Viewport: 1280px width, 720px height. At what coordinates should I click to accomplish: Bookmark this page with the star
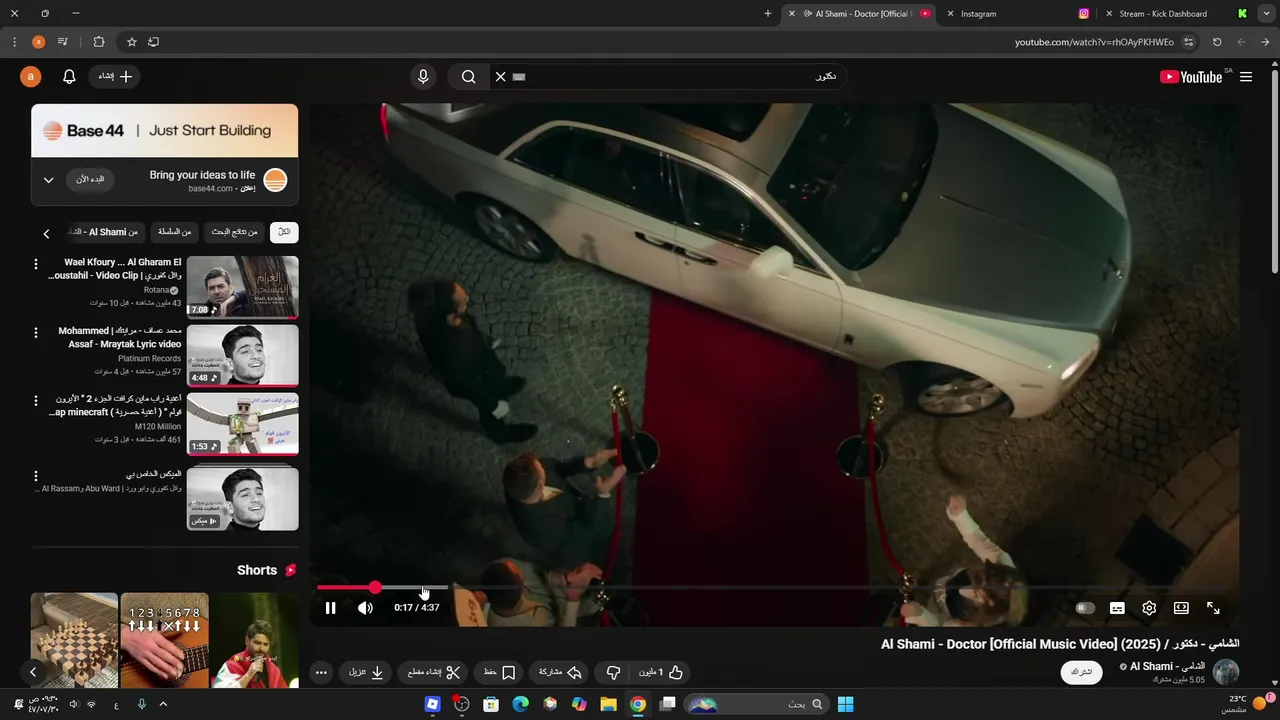pyautogui.click(x=131, y=42)
